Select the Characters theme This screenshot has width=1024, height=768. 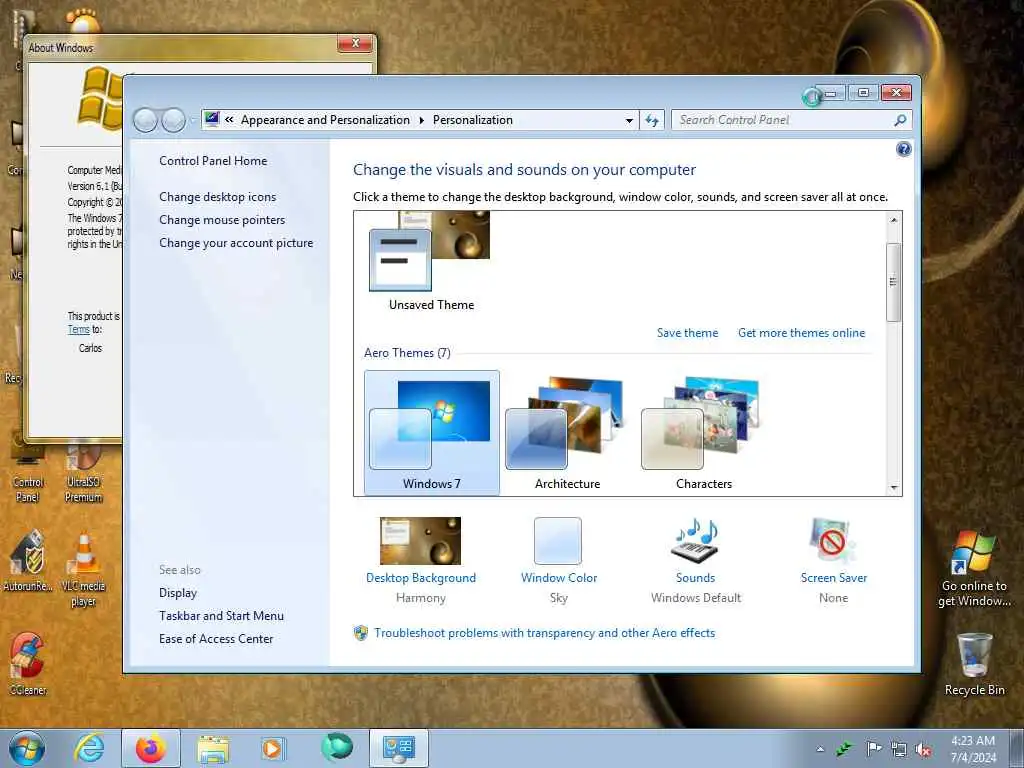click(x=703, y=433)
